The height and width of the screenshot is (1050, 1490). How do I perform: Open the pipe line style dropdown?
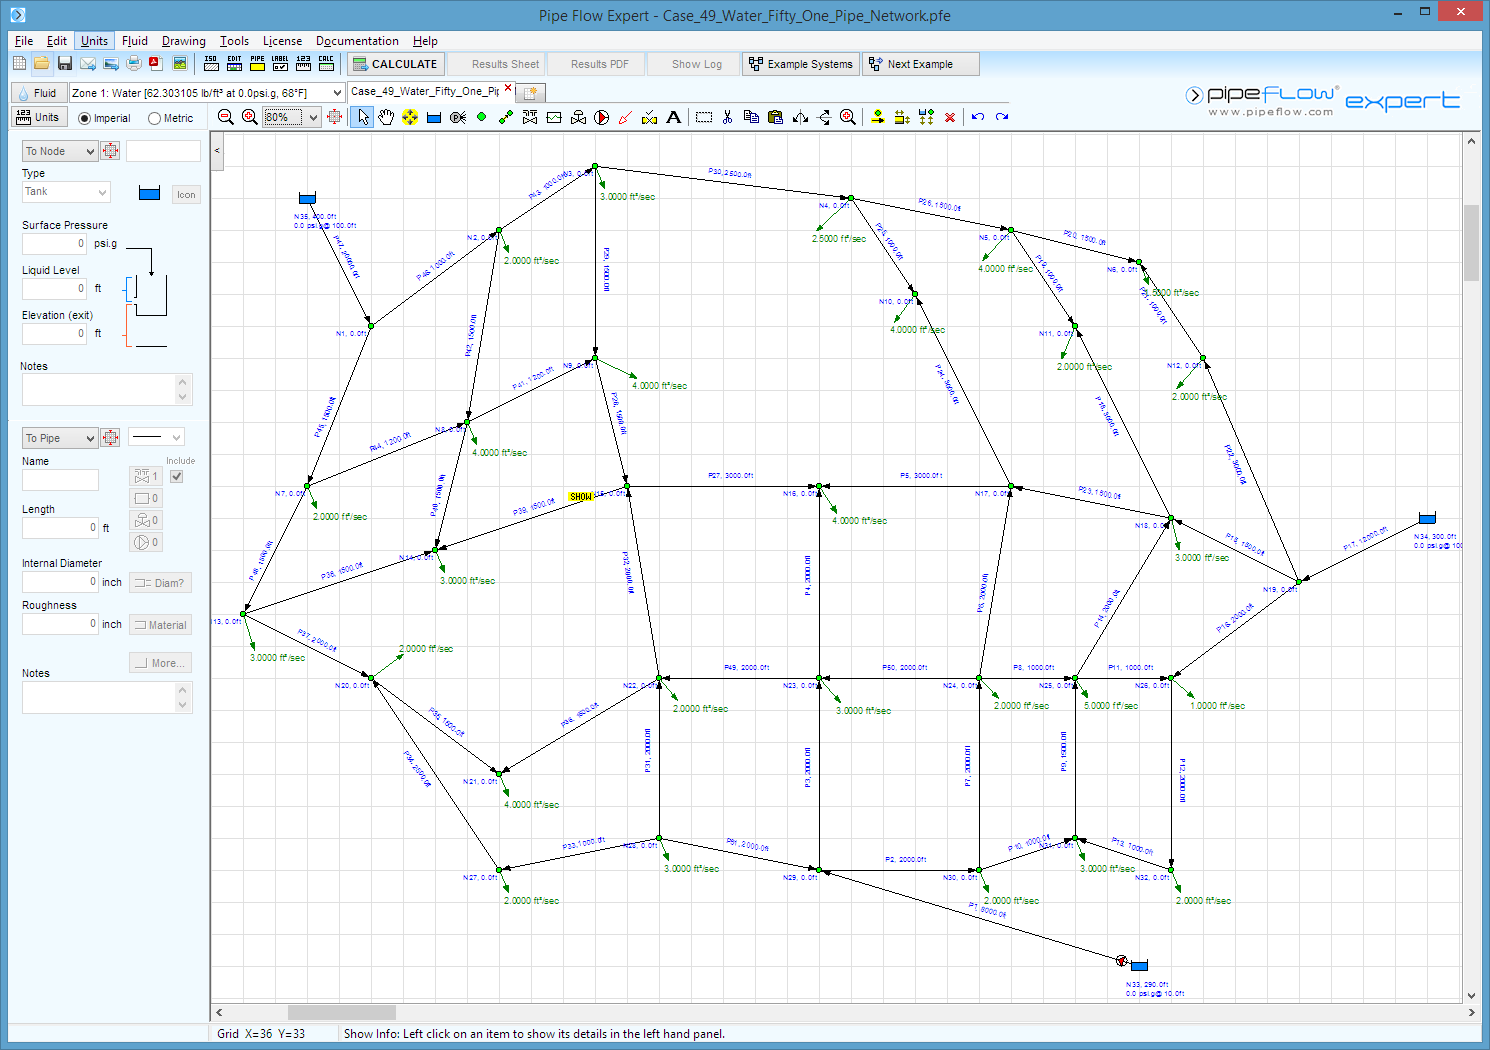pyautogui.click(x=157, y=437)
